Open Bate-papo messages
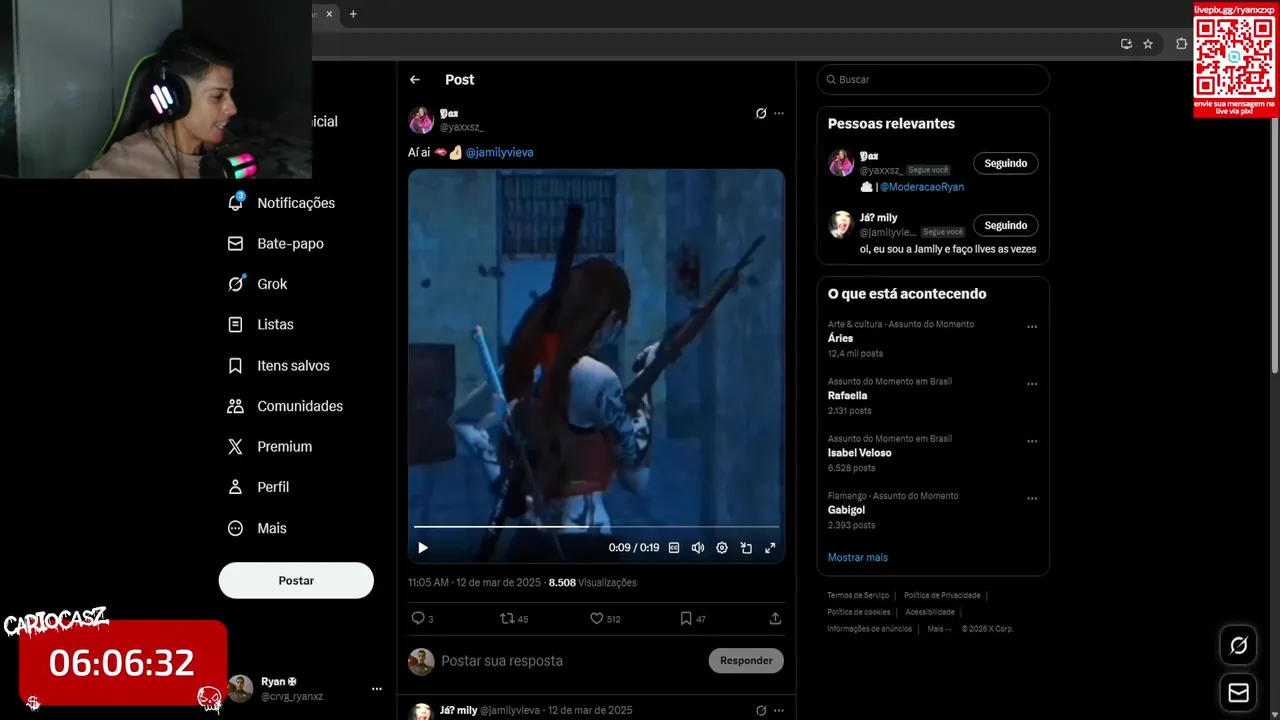The height and width of the screenshot is (720, 1280). point(276,244)
